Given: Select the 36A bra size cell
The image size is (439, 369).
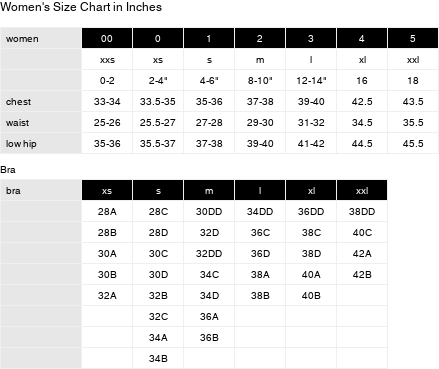Looking at the screenshot, I should point(209,317).
